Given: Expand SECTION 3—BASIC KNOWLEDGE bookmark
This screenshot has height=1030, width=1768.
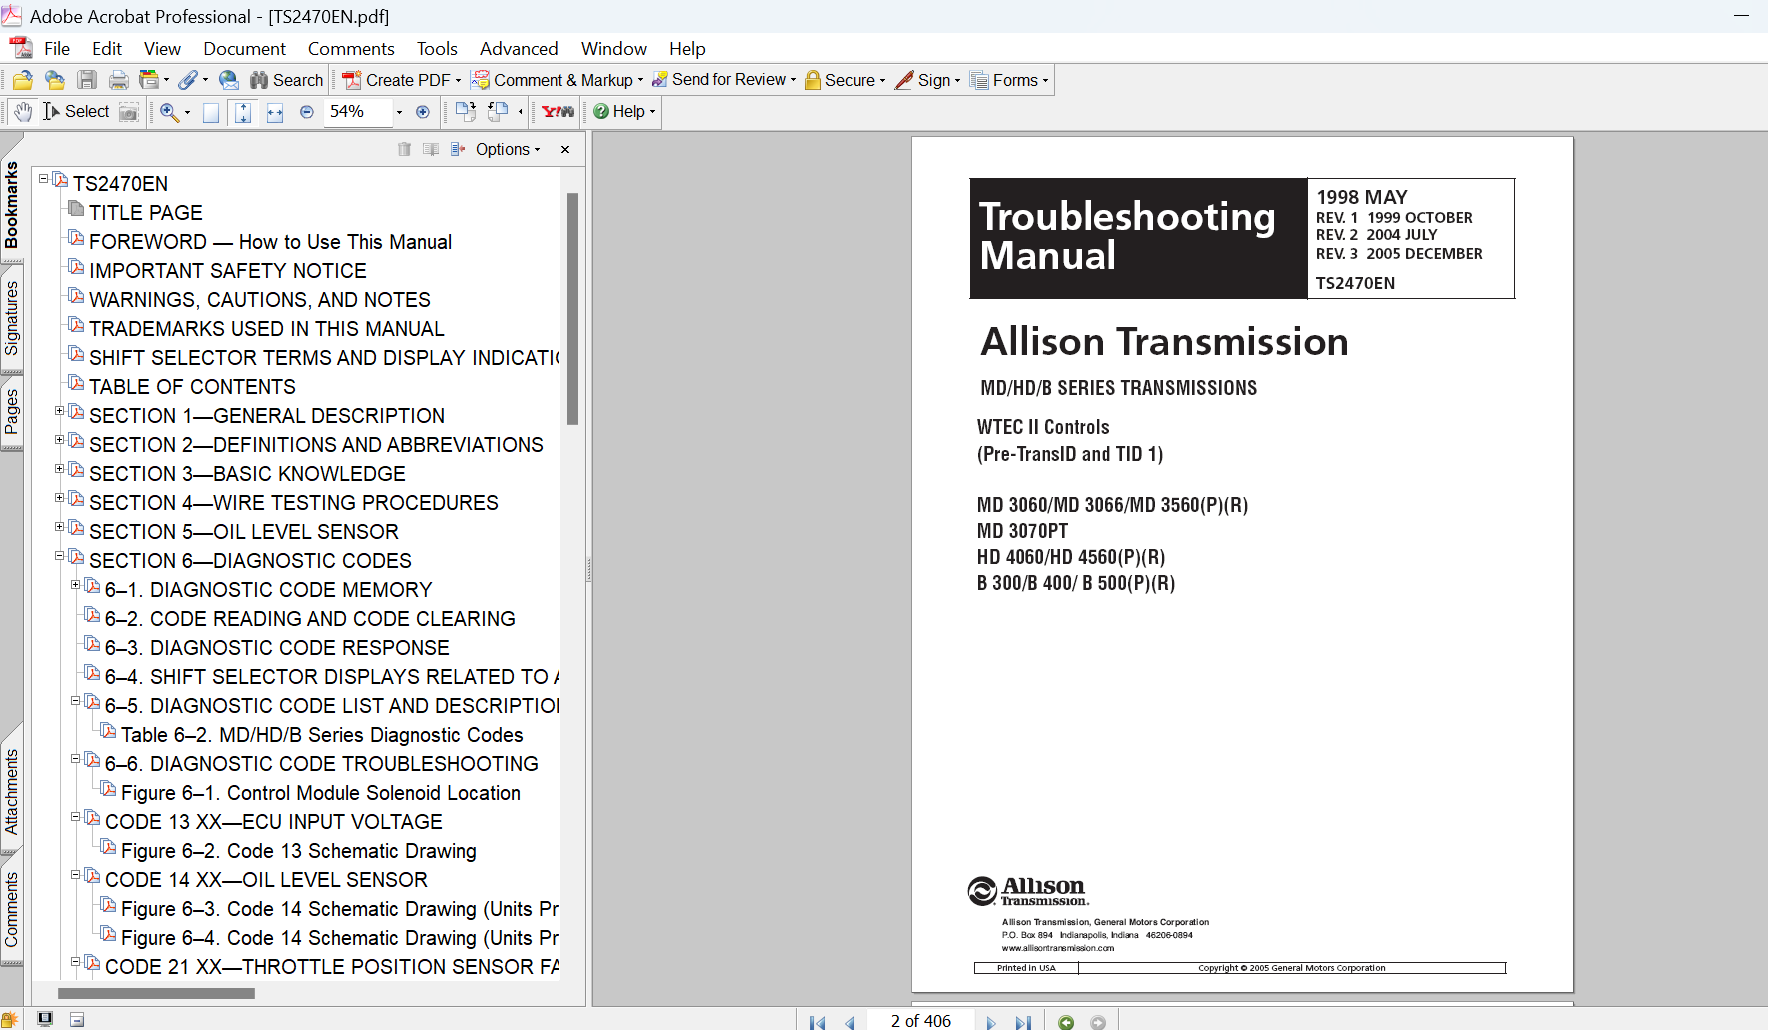Looking at the screenshot, I should click(x=59, y=469).
